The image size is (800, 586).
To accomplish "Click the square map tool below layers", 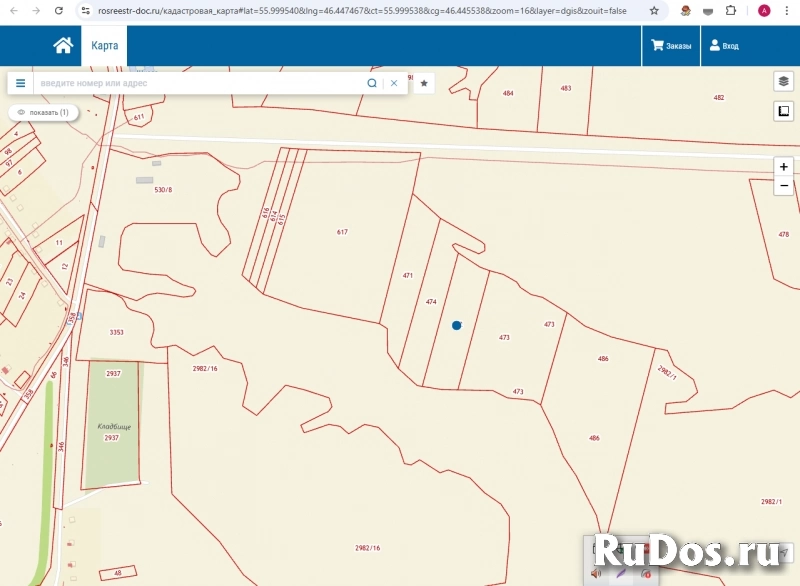I will tap(783, 111).
